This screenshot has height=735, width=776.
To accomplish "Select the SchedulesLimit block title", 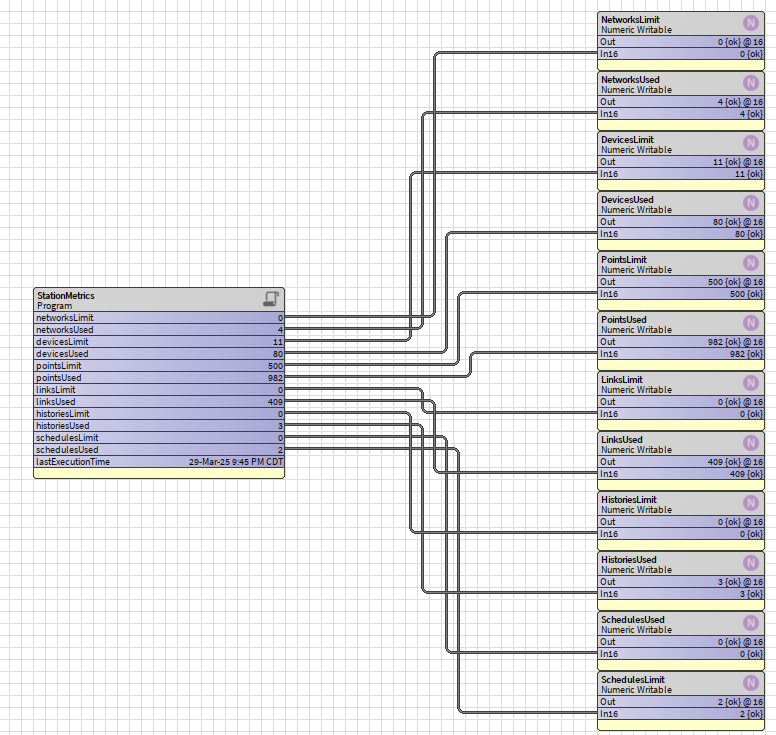I will coord(632,680).
